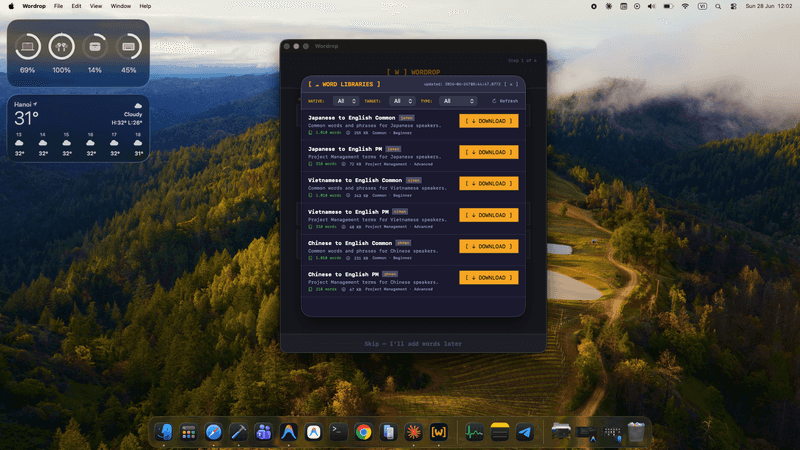Open the Wordrop [W] Dock icon
800x450 pixels.
click(438, 432)
